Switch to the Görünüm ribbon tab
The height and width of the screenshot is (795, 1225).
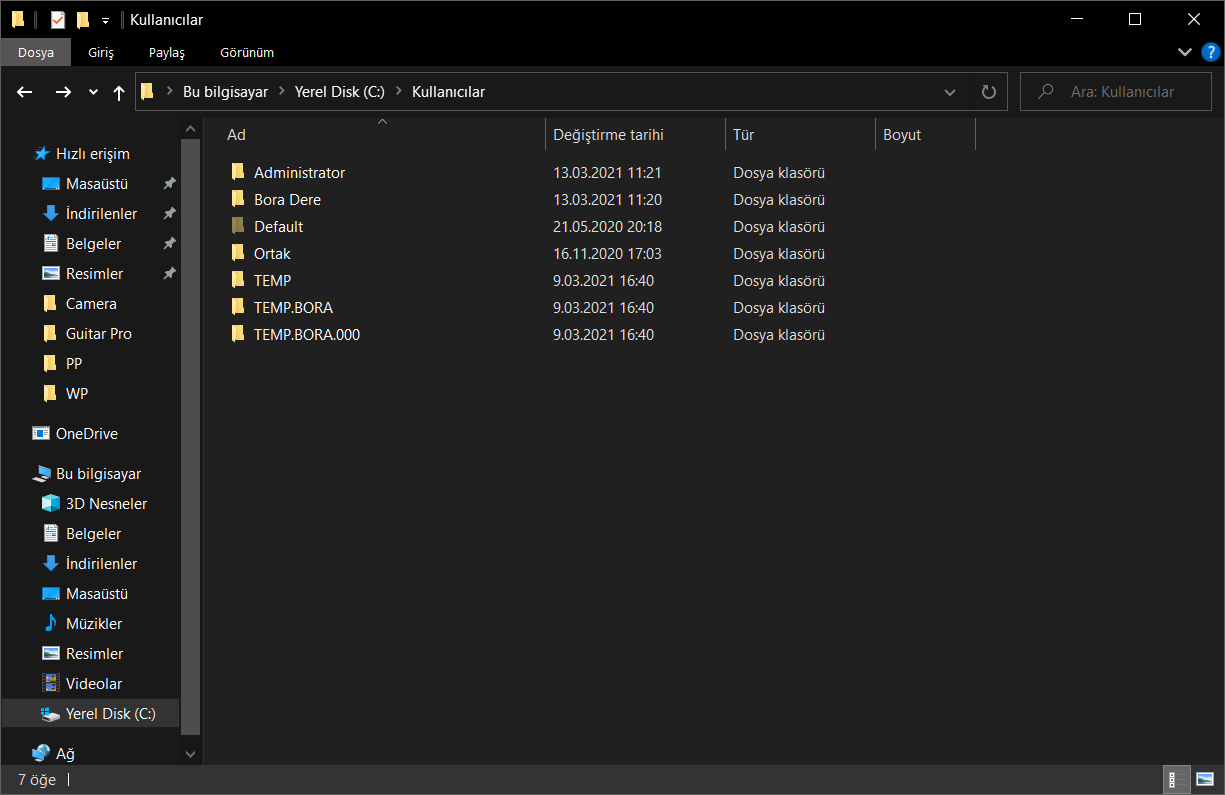[x=246, y=52]
